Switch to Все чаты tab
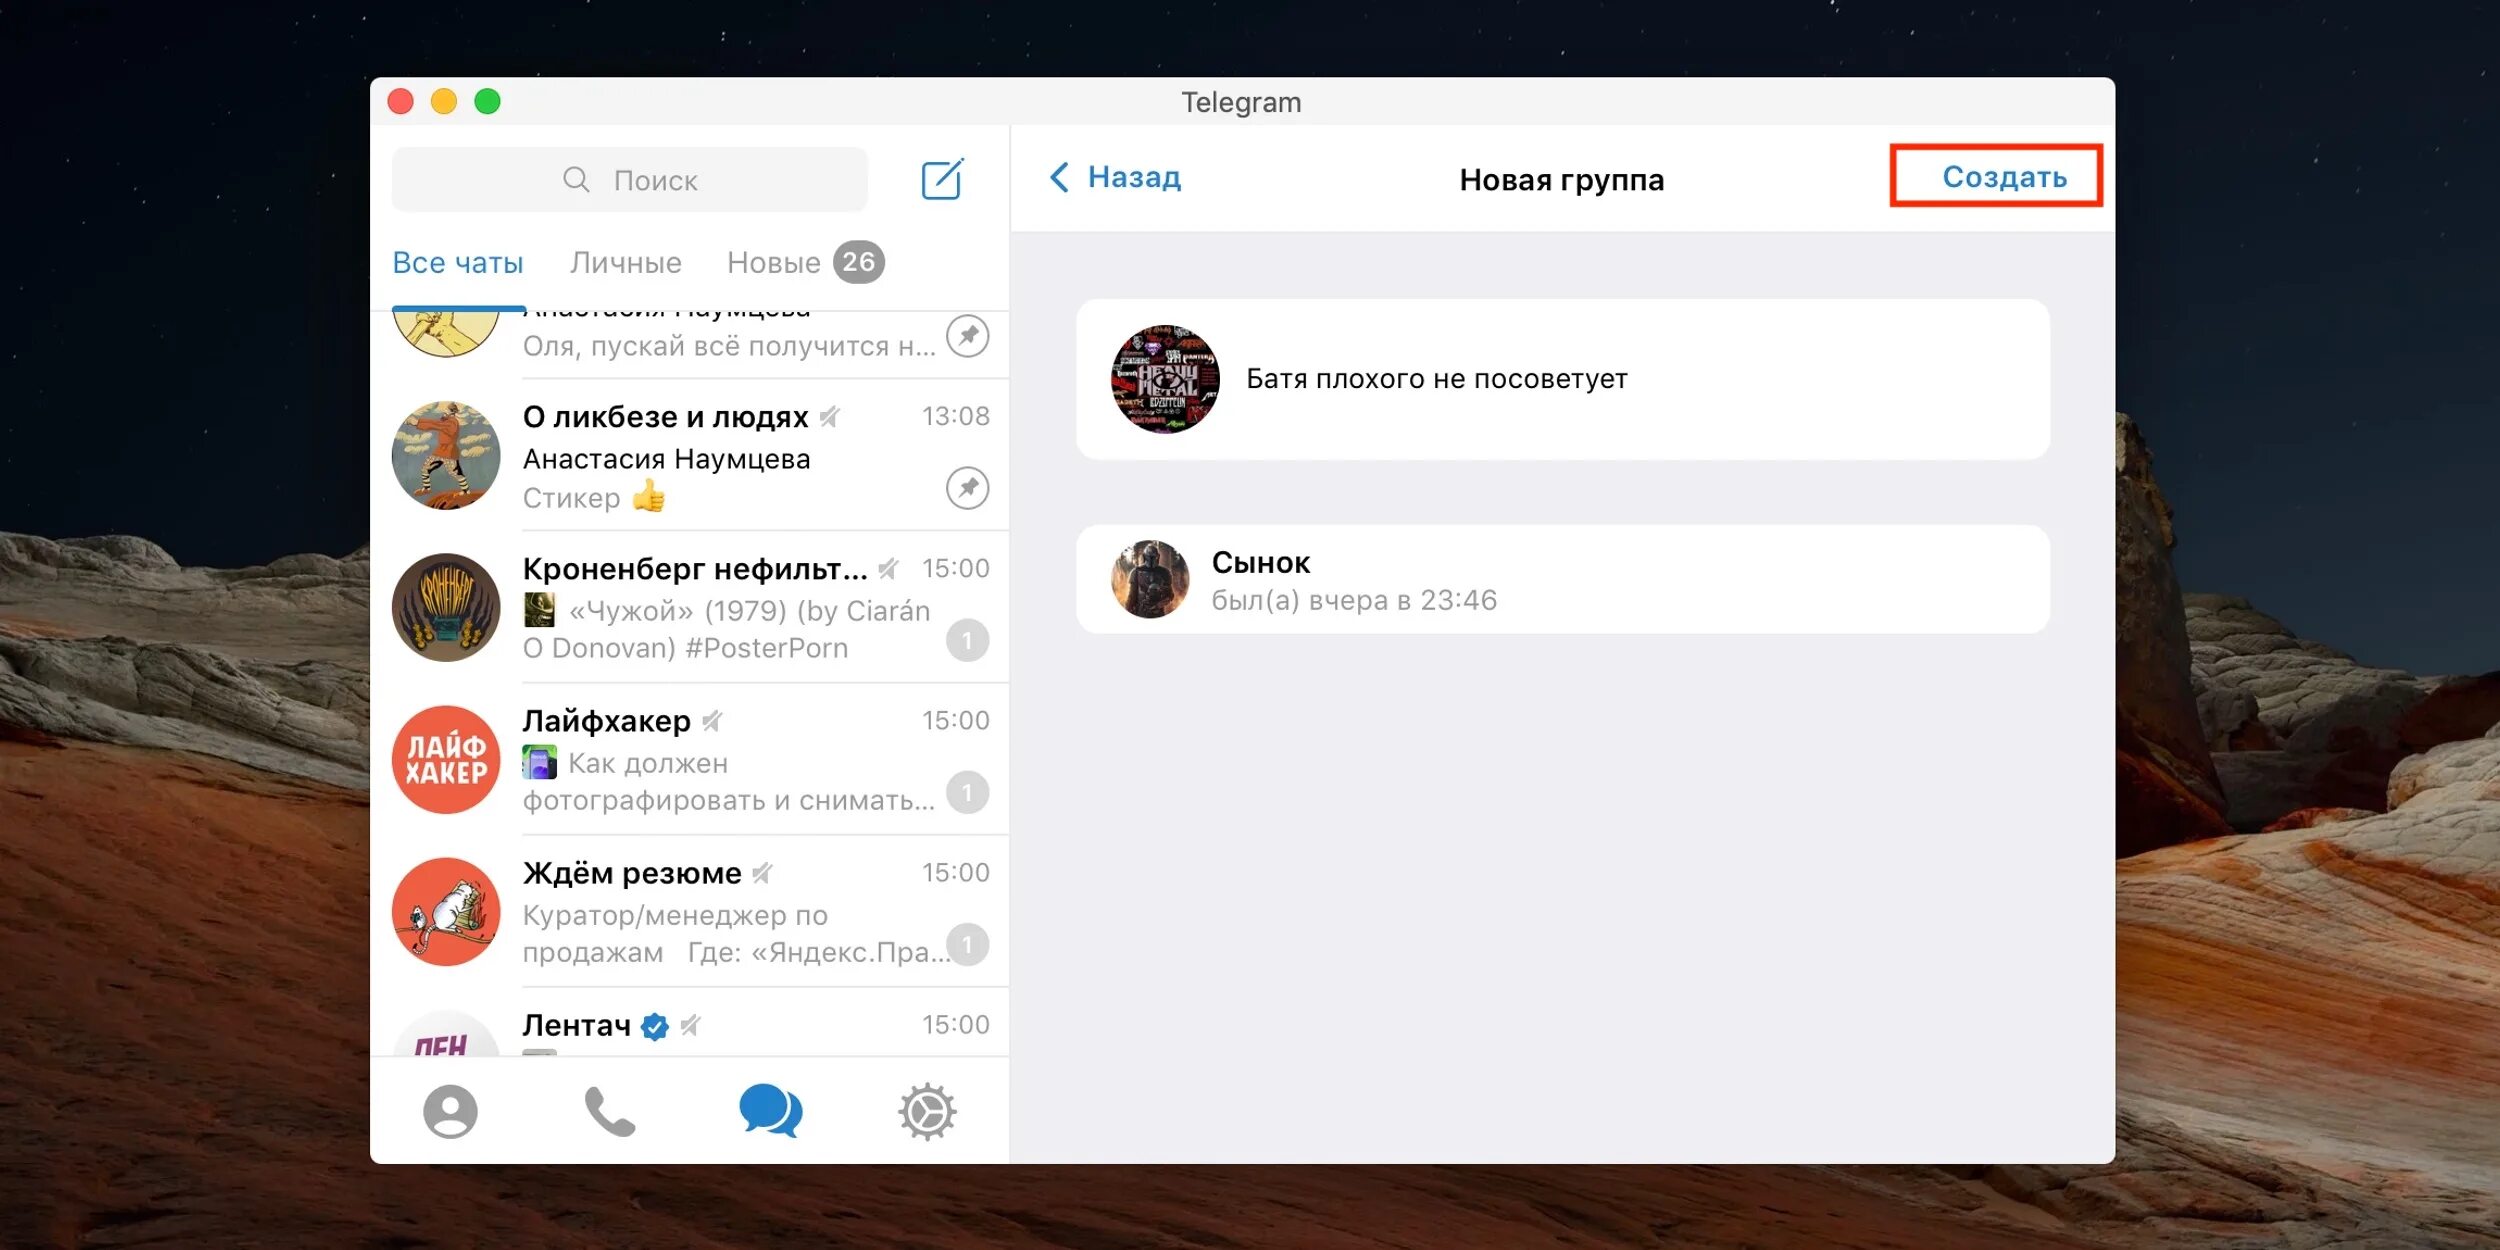The height and width of the screenshot is (1250, 2500). (x=458, y=263)
